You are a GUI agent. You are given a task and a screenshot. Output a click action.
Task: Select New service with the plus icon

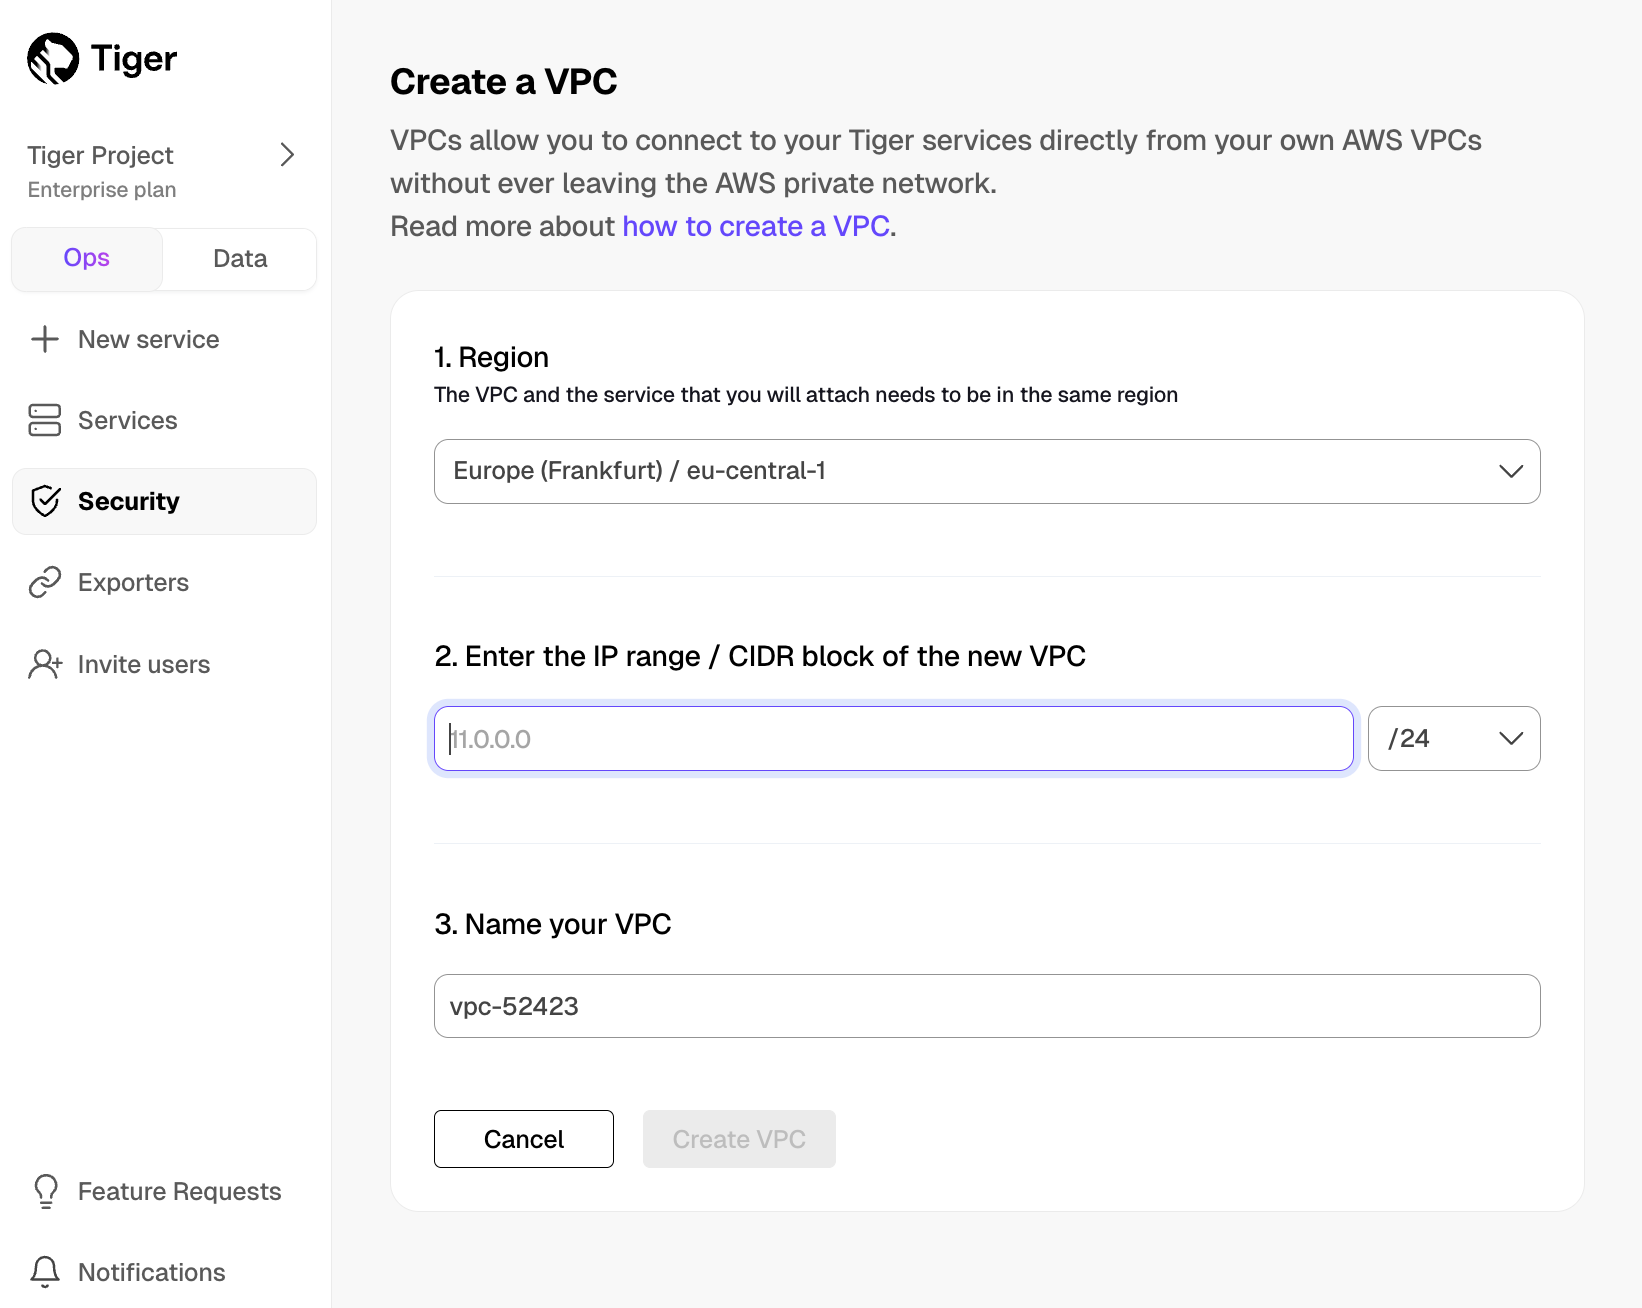pyautogui.click(x=46, y=339)
